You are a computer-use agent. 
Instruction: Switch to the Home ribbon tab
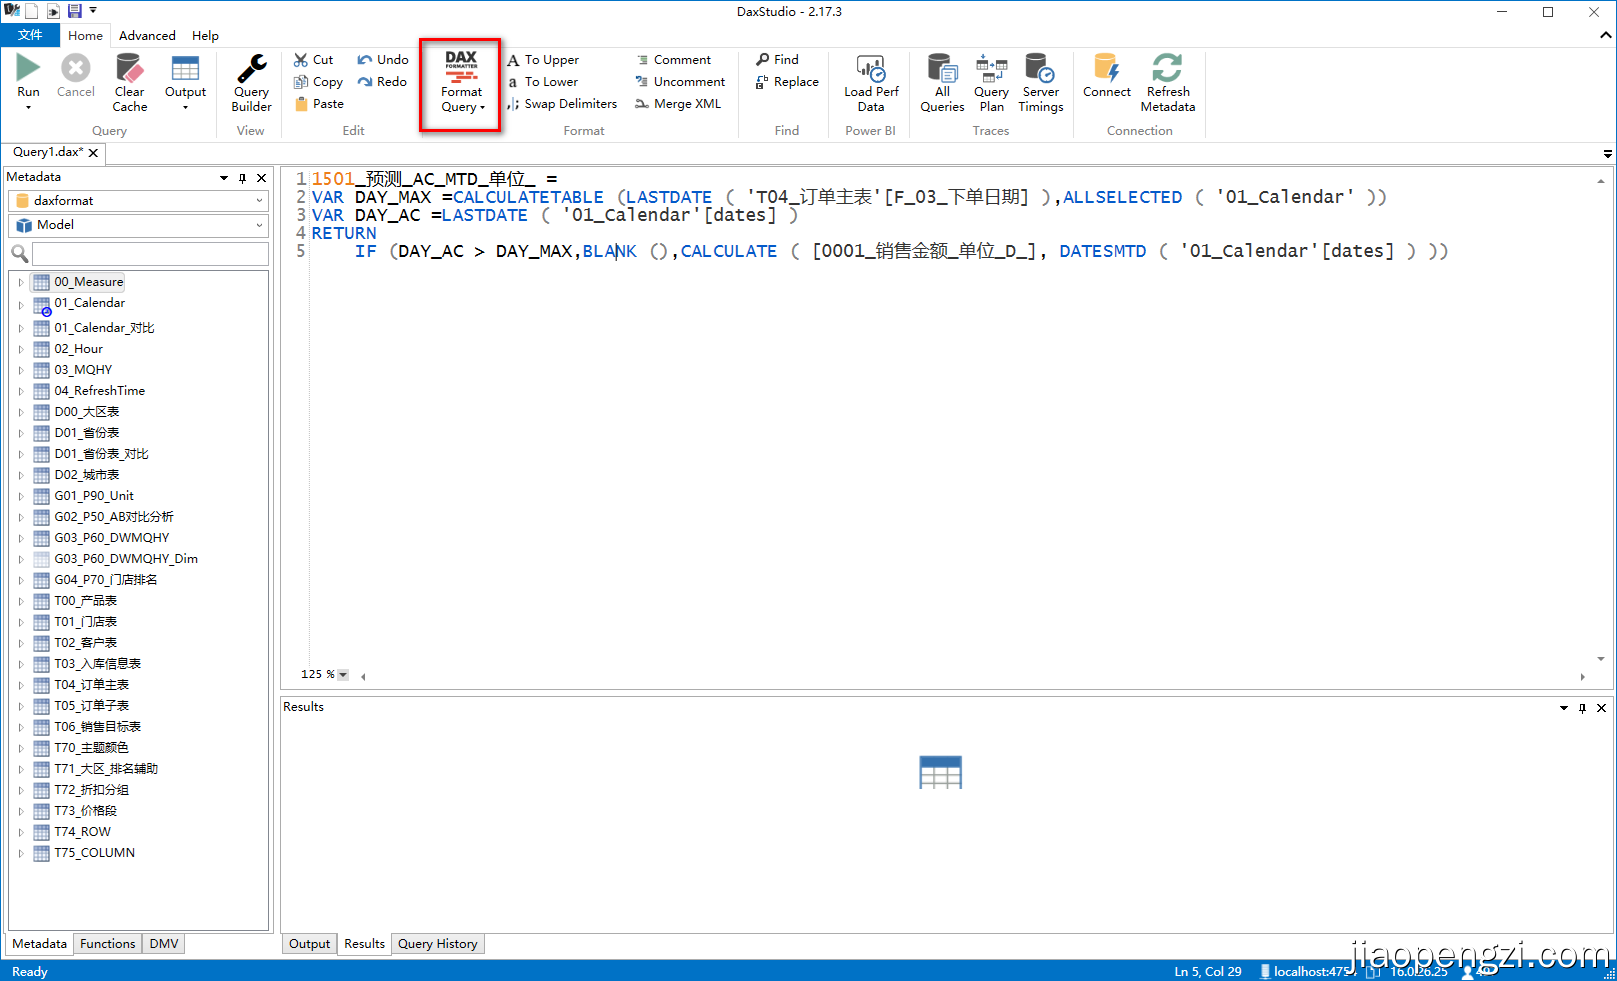tap(85, 35)
